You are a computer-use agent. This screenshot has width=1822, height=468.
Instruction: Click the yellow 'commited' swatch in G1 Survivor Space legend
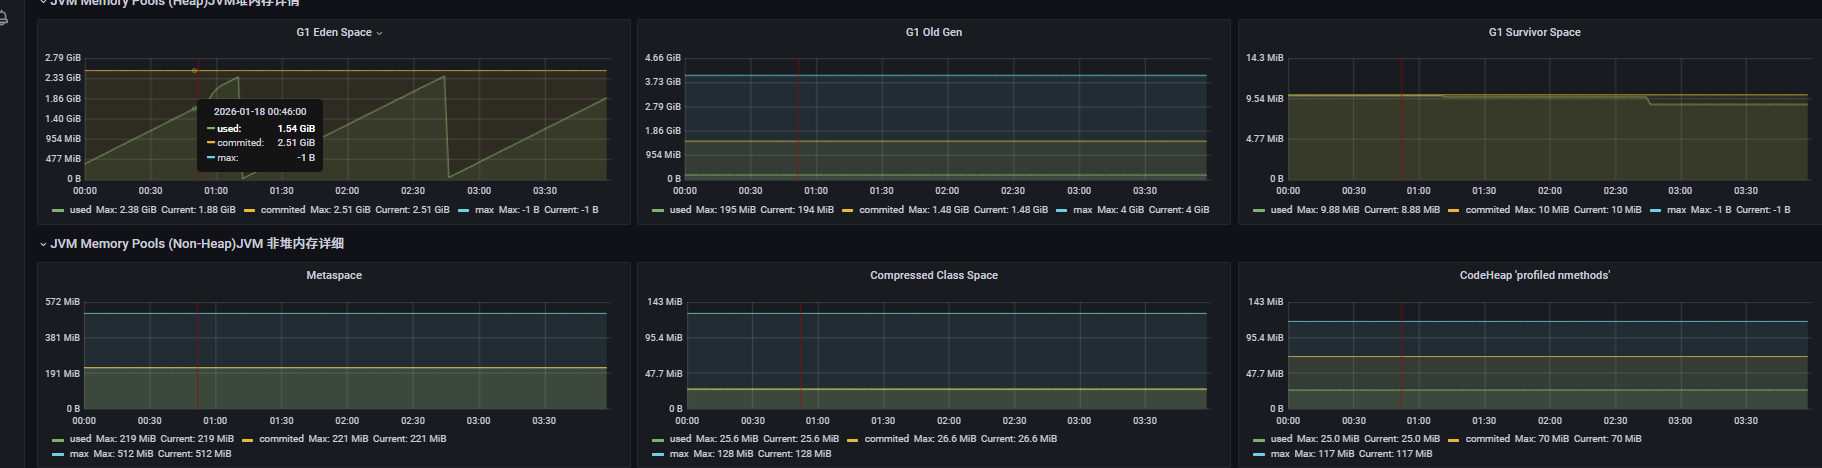coord(1454,211)
